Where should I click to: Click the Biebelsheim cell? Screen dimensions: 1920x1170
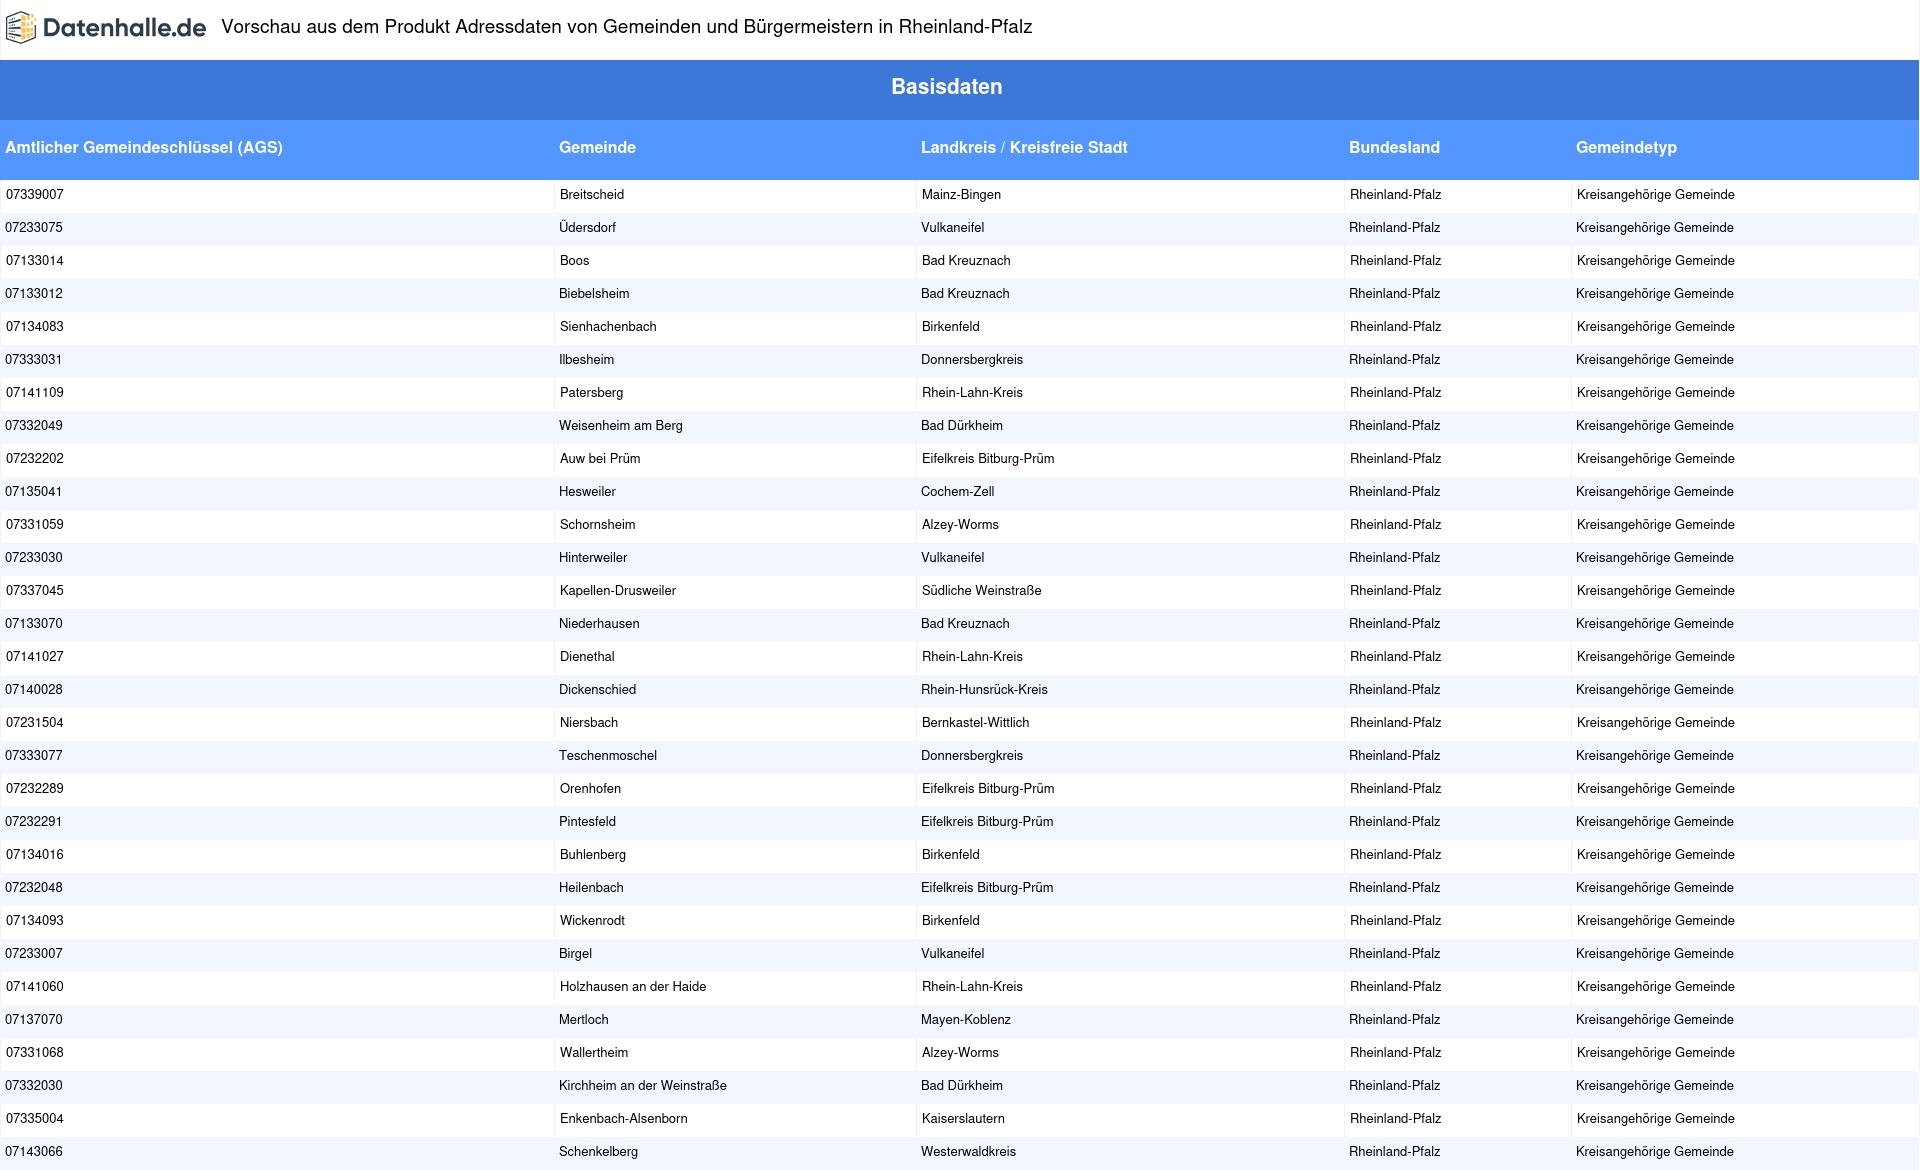click(735, 294)
